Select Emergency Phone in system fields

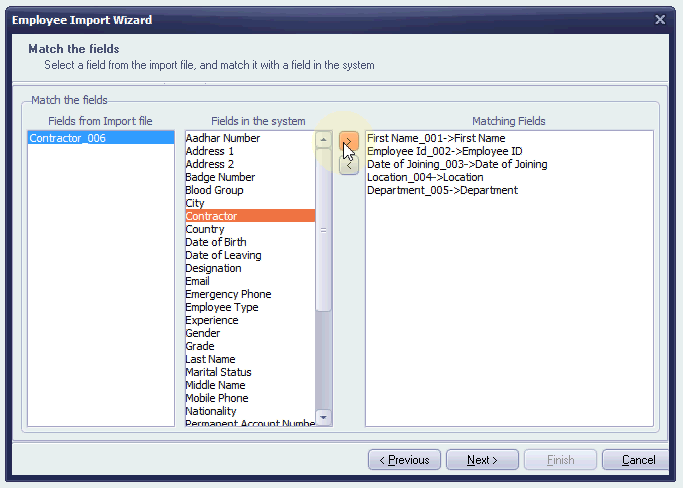[x=250, y=295]
